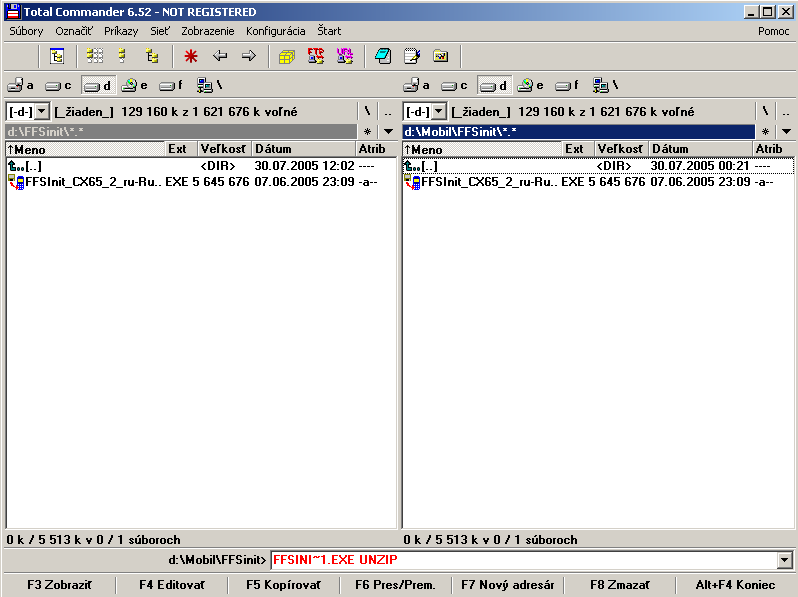Open the notepad toolbar icon
The height and width of the screenshot is (597, 798).
point(412,56)
